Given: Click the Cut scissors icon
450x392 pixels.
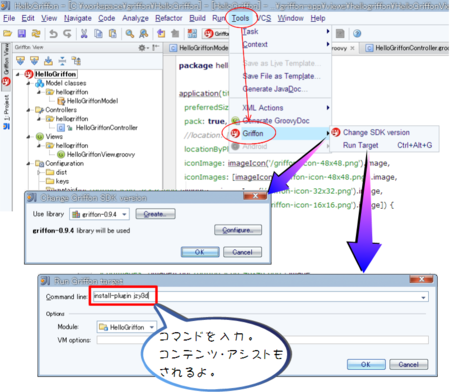Looking at the screenshot, I should (x=84, y=33).
